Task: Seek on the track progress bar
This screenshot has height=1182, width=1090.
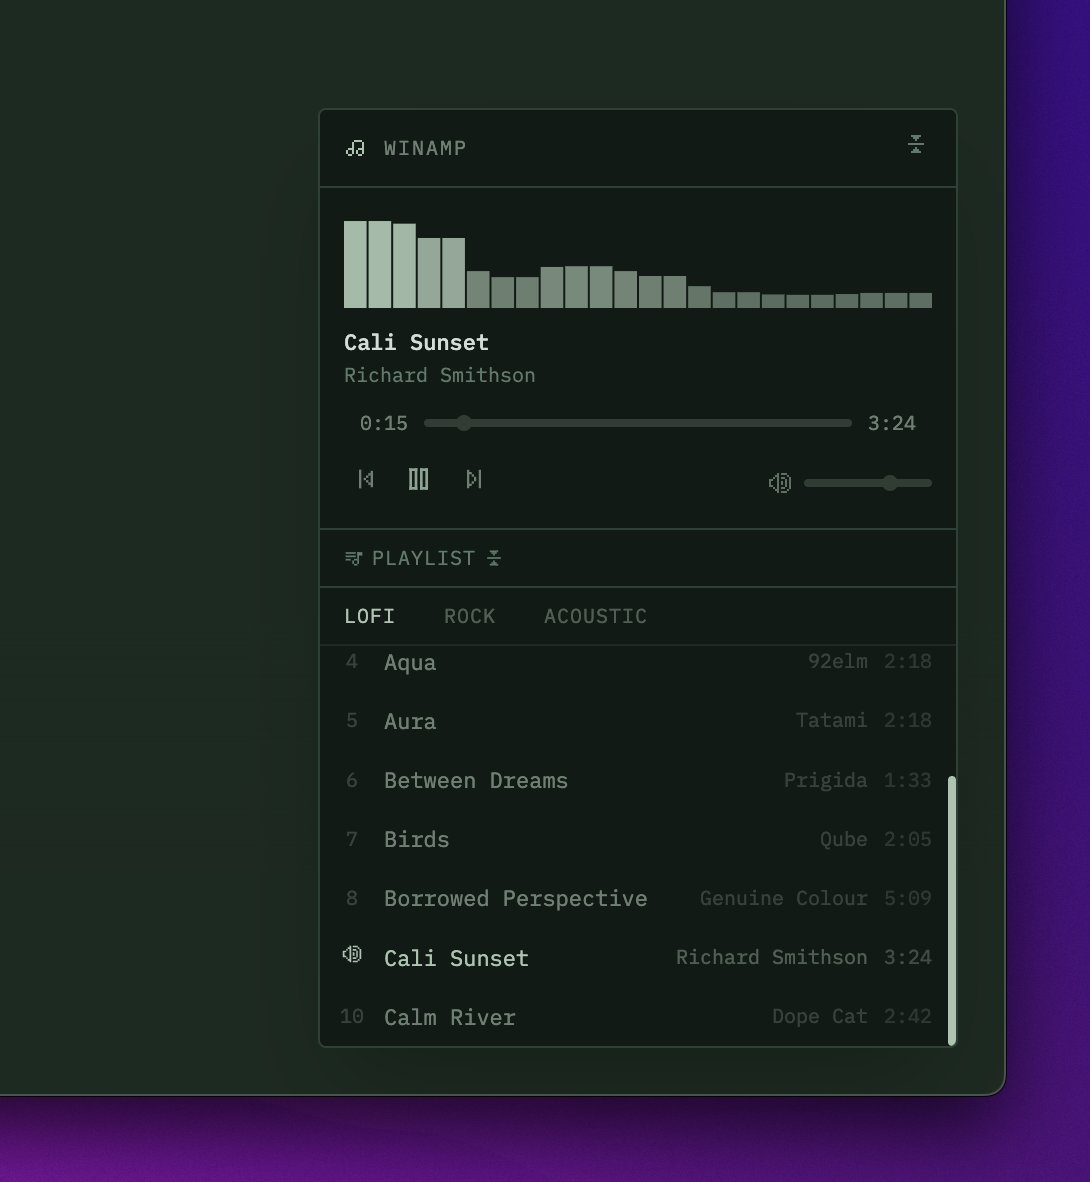Action: coord(638,423)
